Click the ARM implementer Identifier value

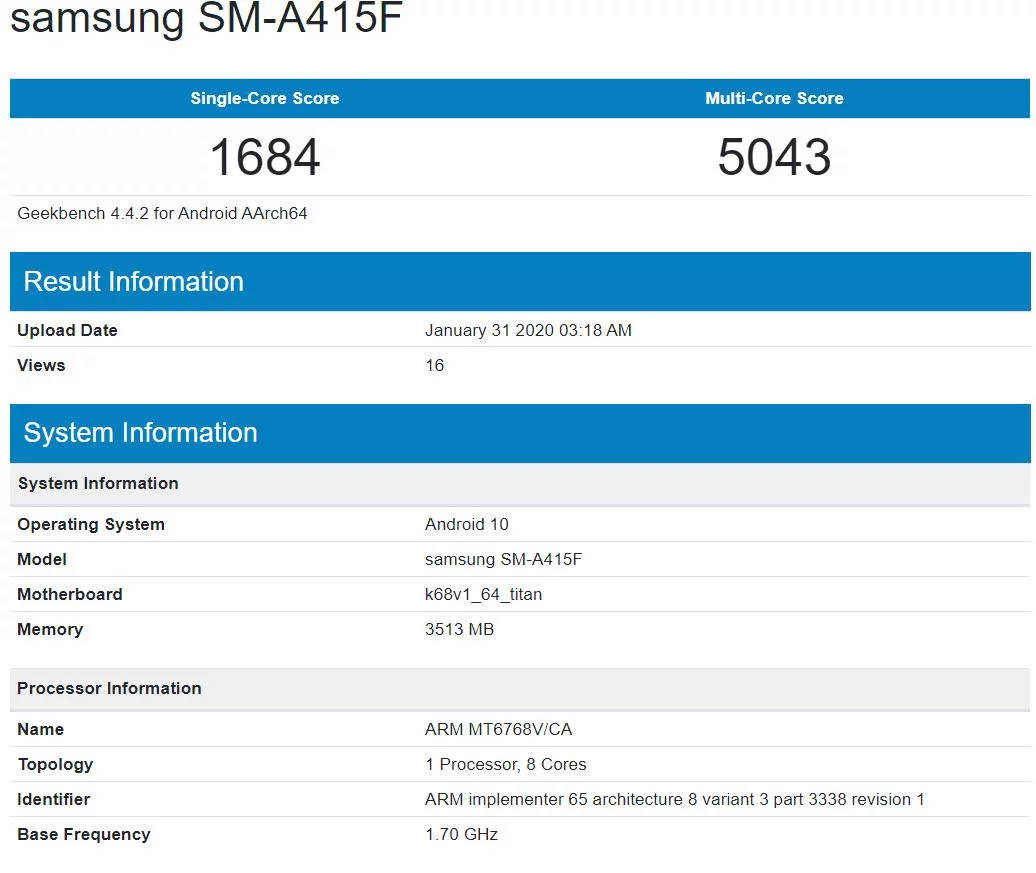pos(675,799)
